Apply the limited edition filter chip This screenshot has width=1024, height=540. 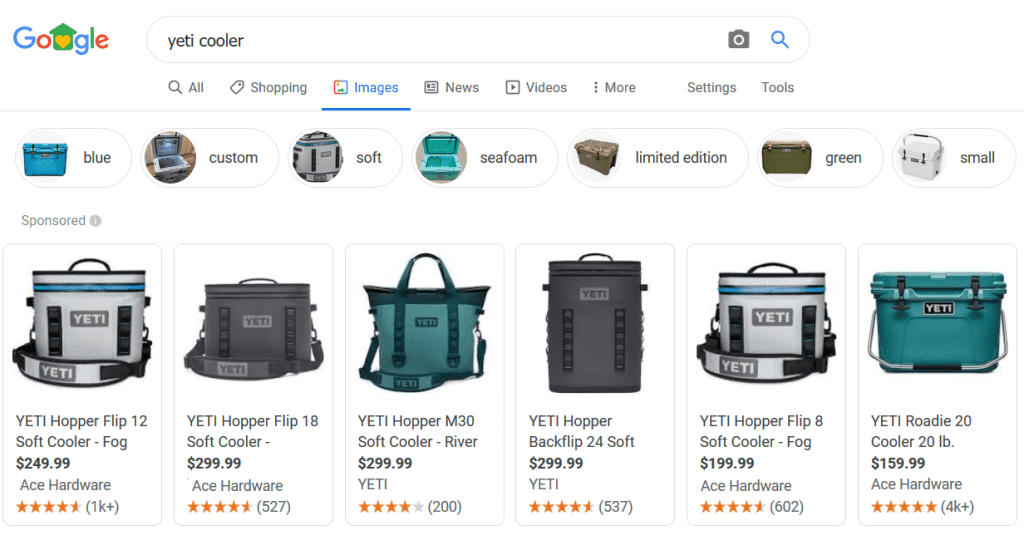pyautogui.click(x=658, y=158)
